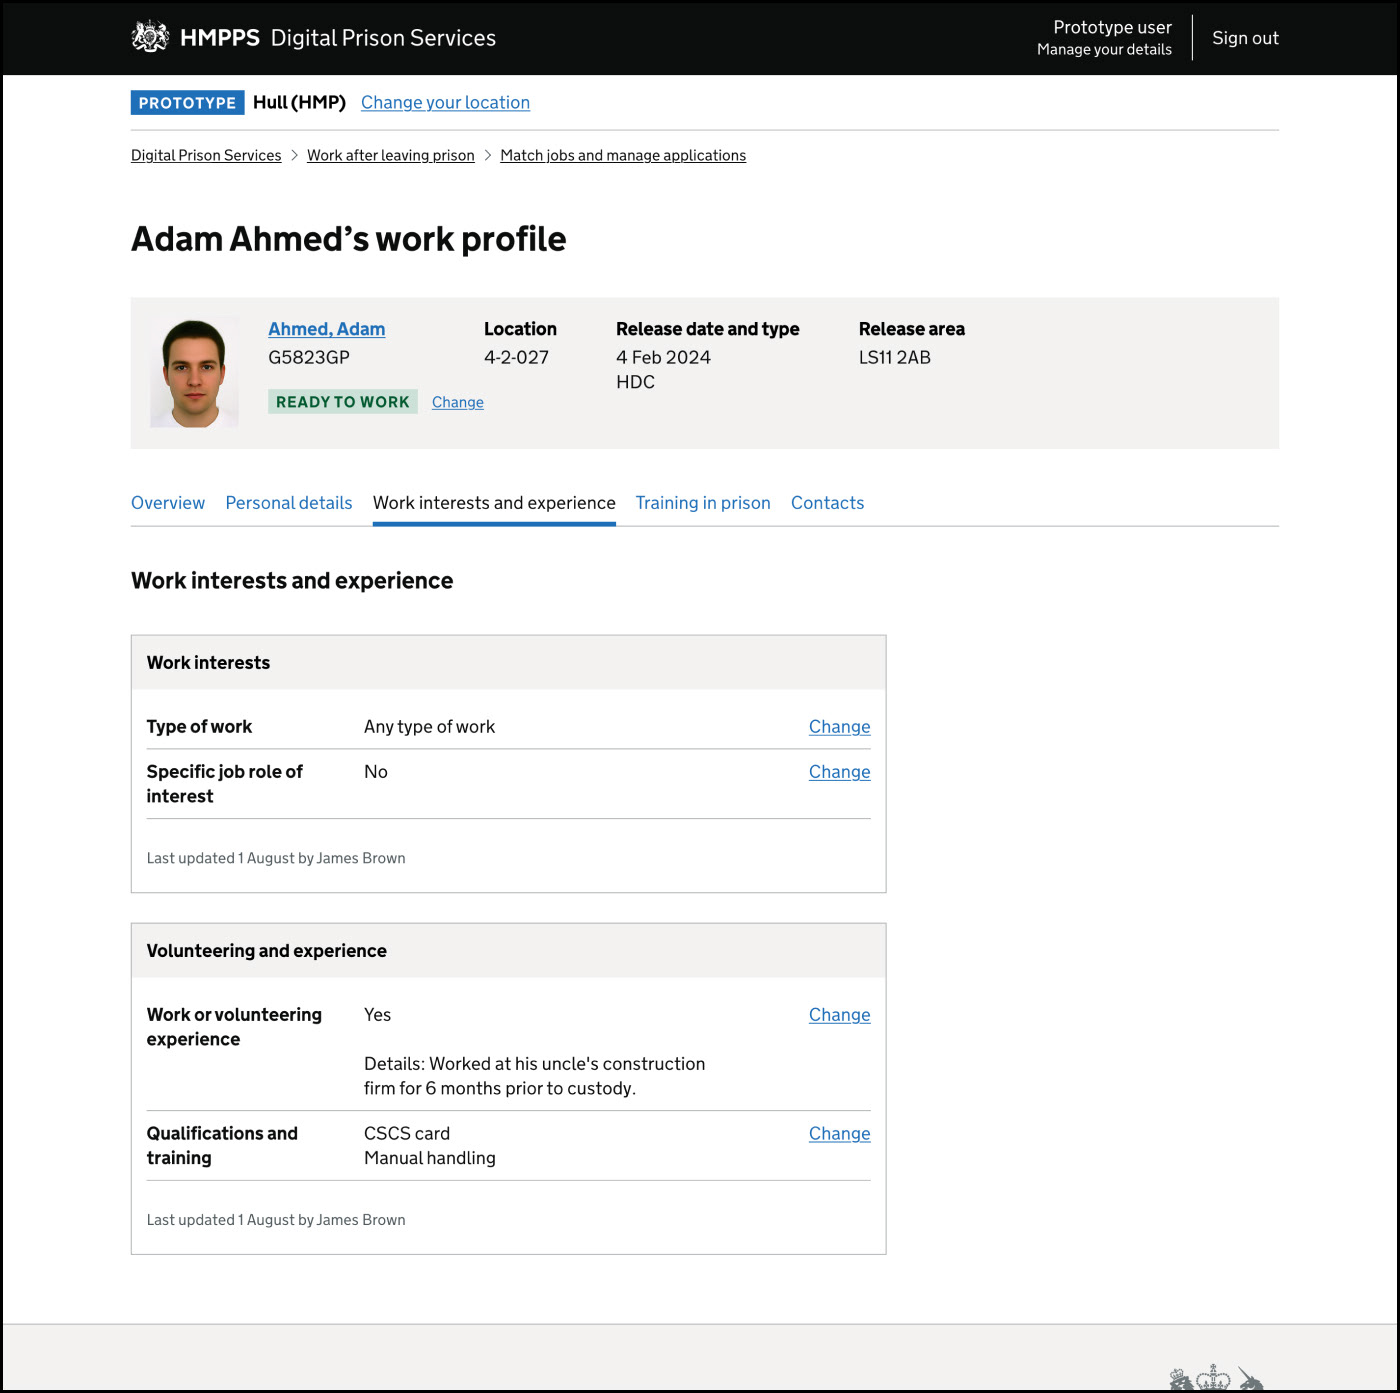Image resolution: width=1400 pixels, height=1393 pixels.
Task: Open Manage your details link
Action: pos(1104,50)
